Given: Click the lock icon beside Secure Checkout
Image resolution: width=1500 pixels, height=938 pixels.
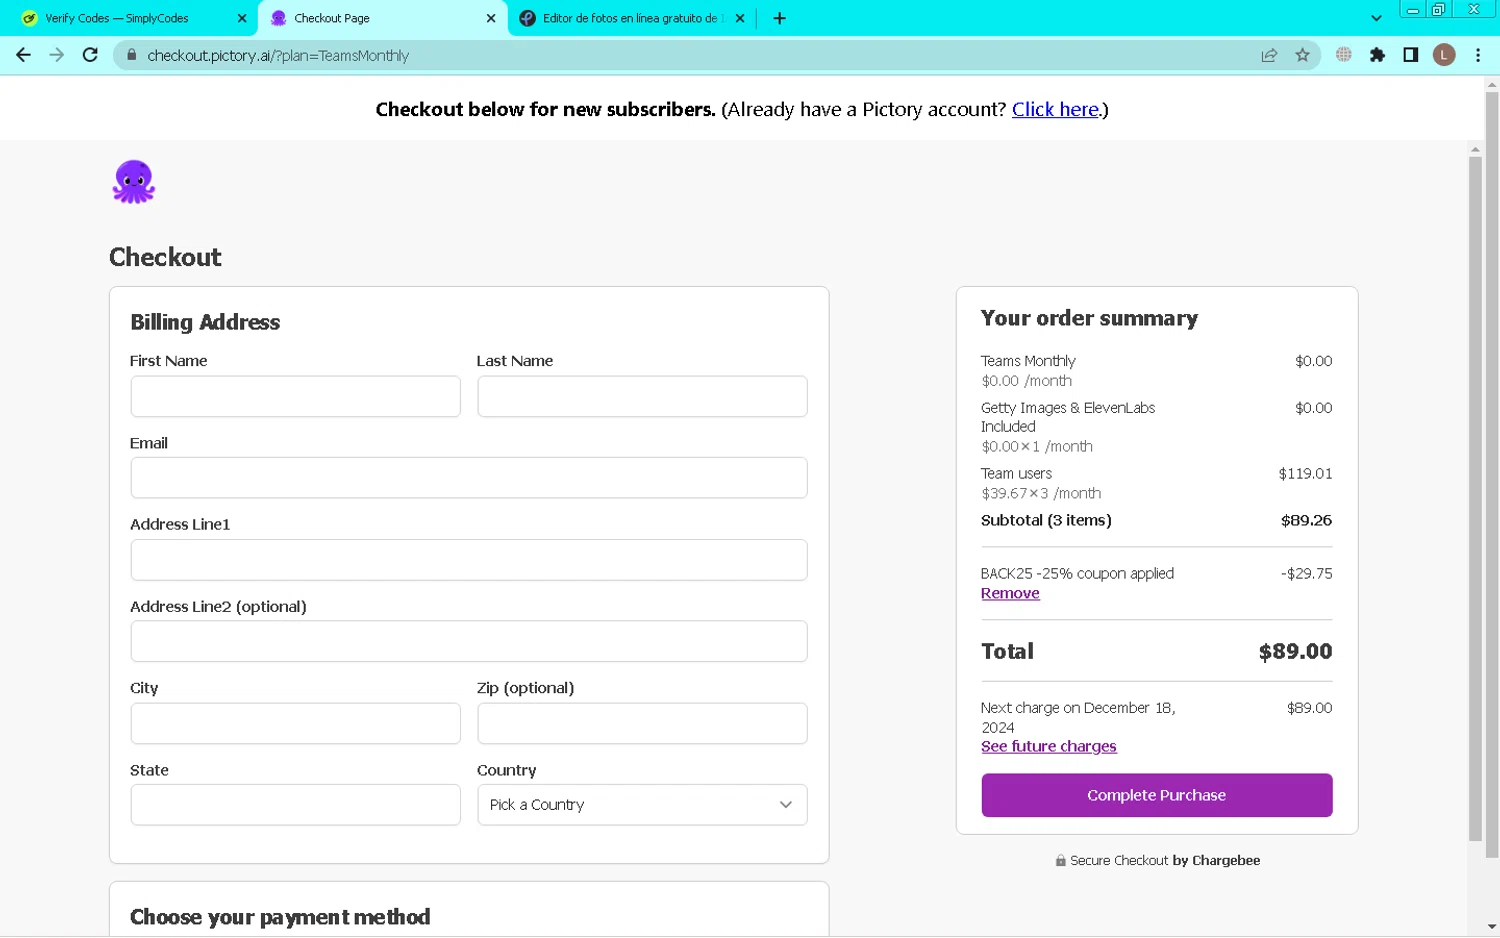Looking at the screenshot, I should 1060,861.
